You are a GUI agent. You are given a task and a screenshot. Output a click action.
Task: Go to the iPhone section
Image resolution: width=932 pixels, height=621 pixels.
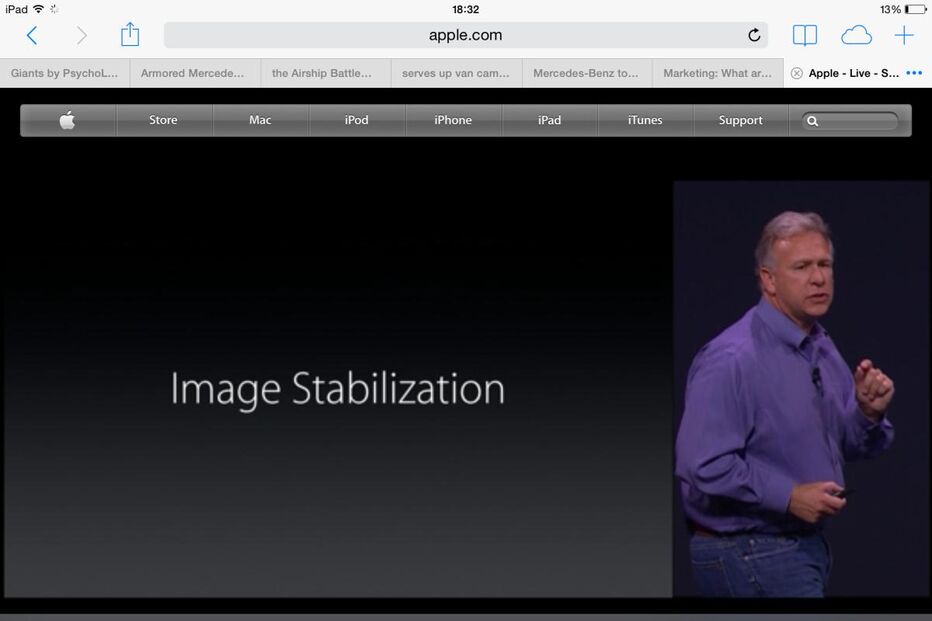click(452, 121)
